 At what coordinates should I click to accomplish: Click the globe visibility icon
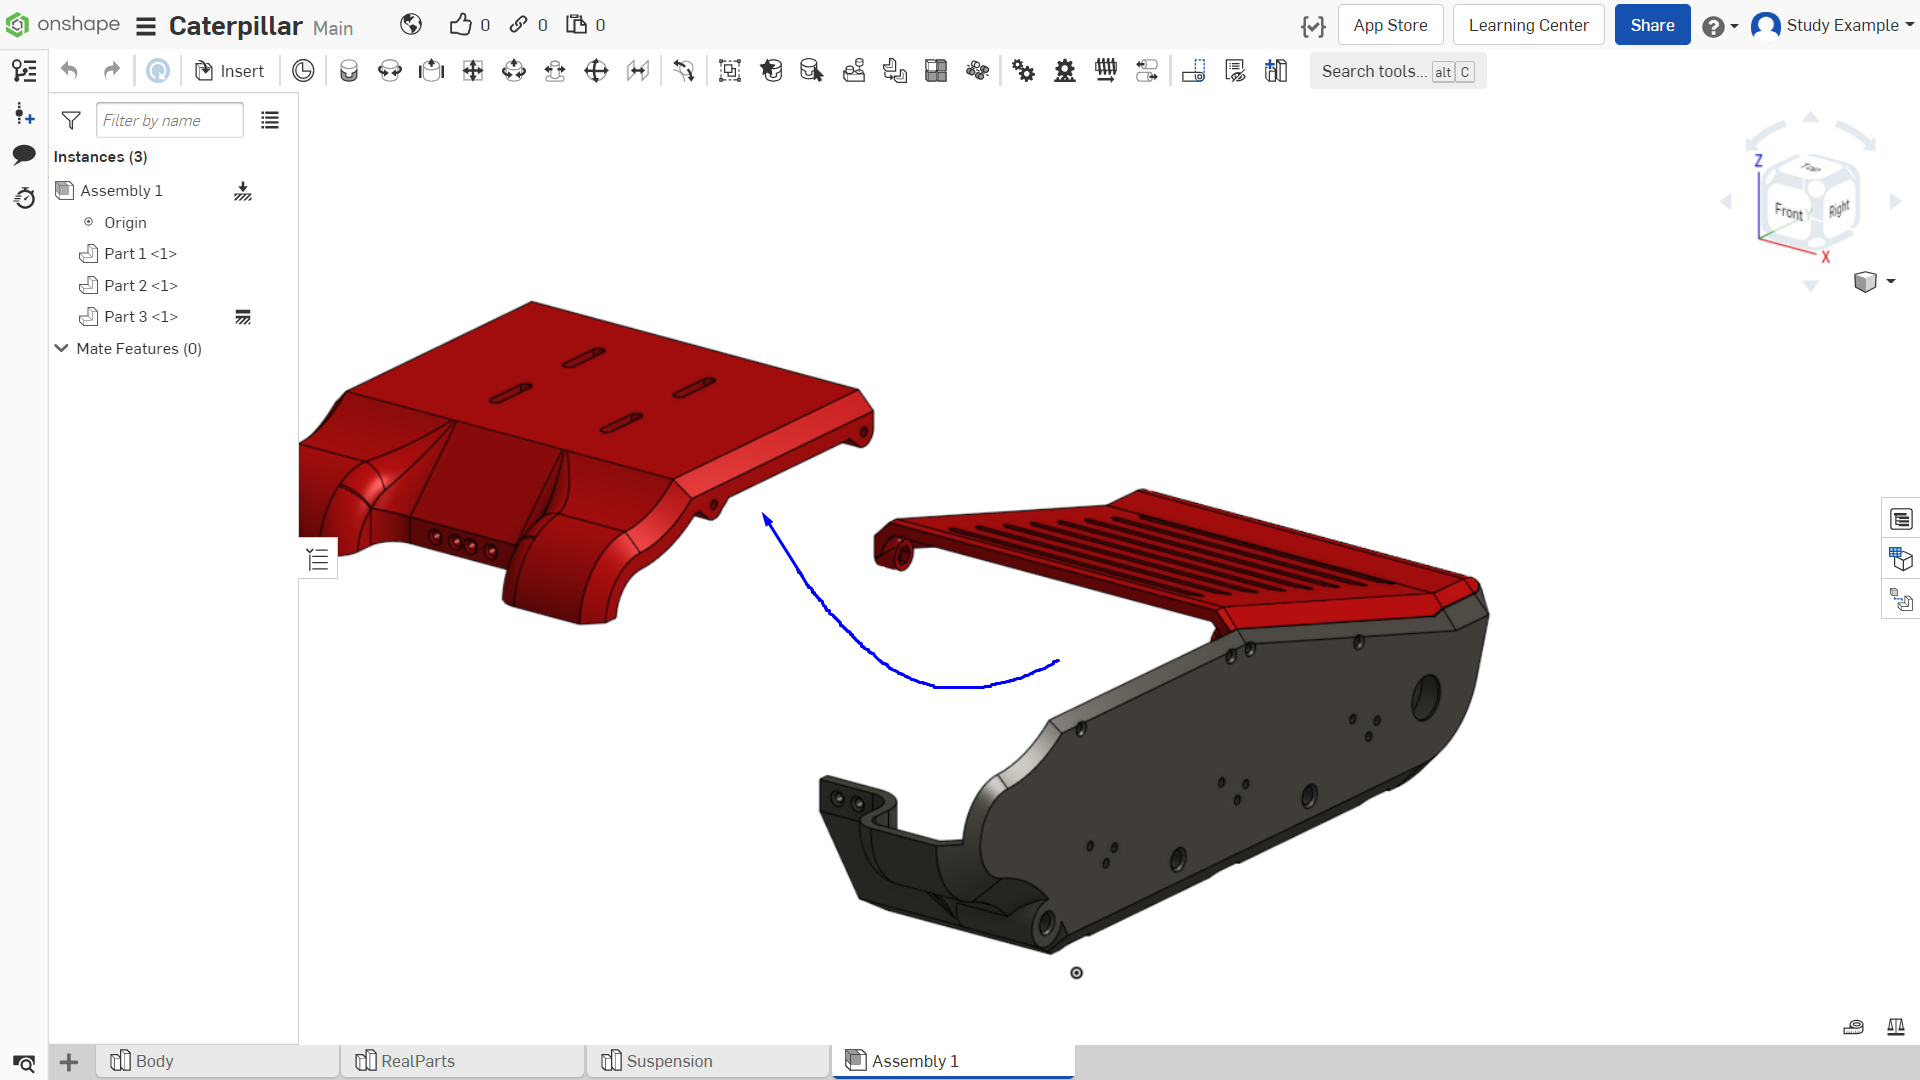click(x=411, y=25)
